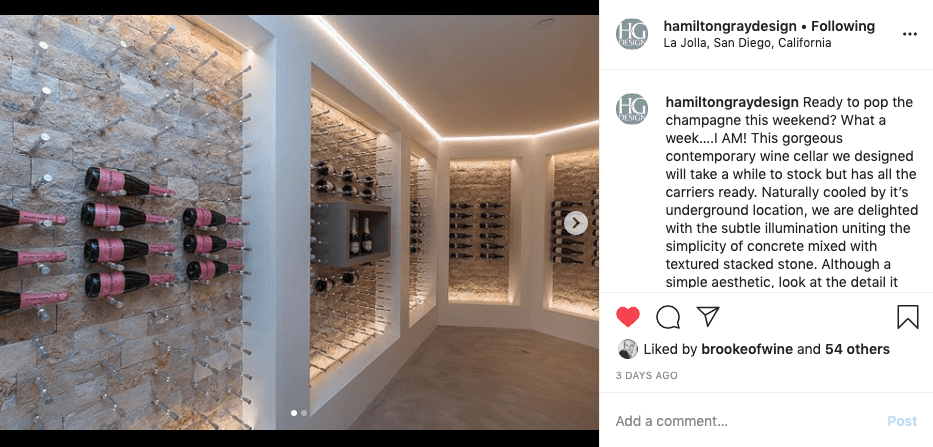Share post via paper plane icon

coord(708,317)
